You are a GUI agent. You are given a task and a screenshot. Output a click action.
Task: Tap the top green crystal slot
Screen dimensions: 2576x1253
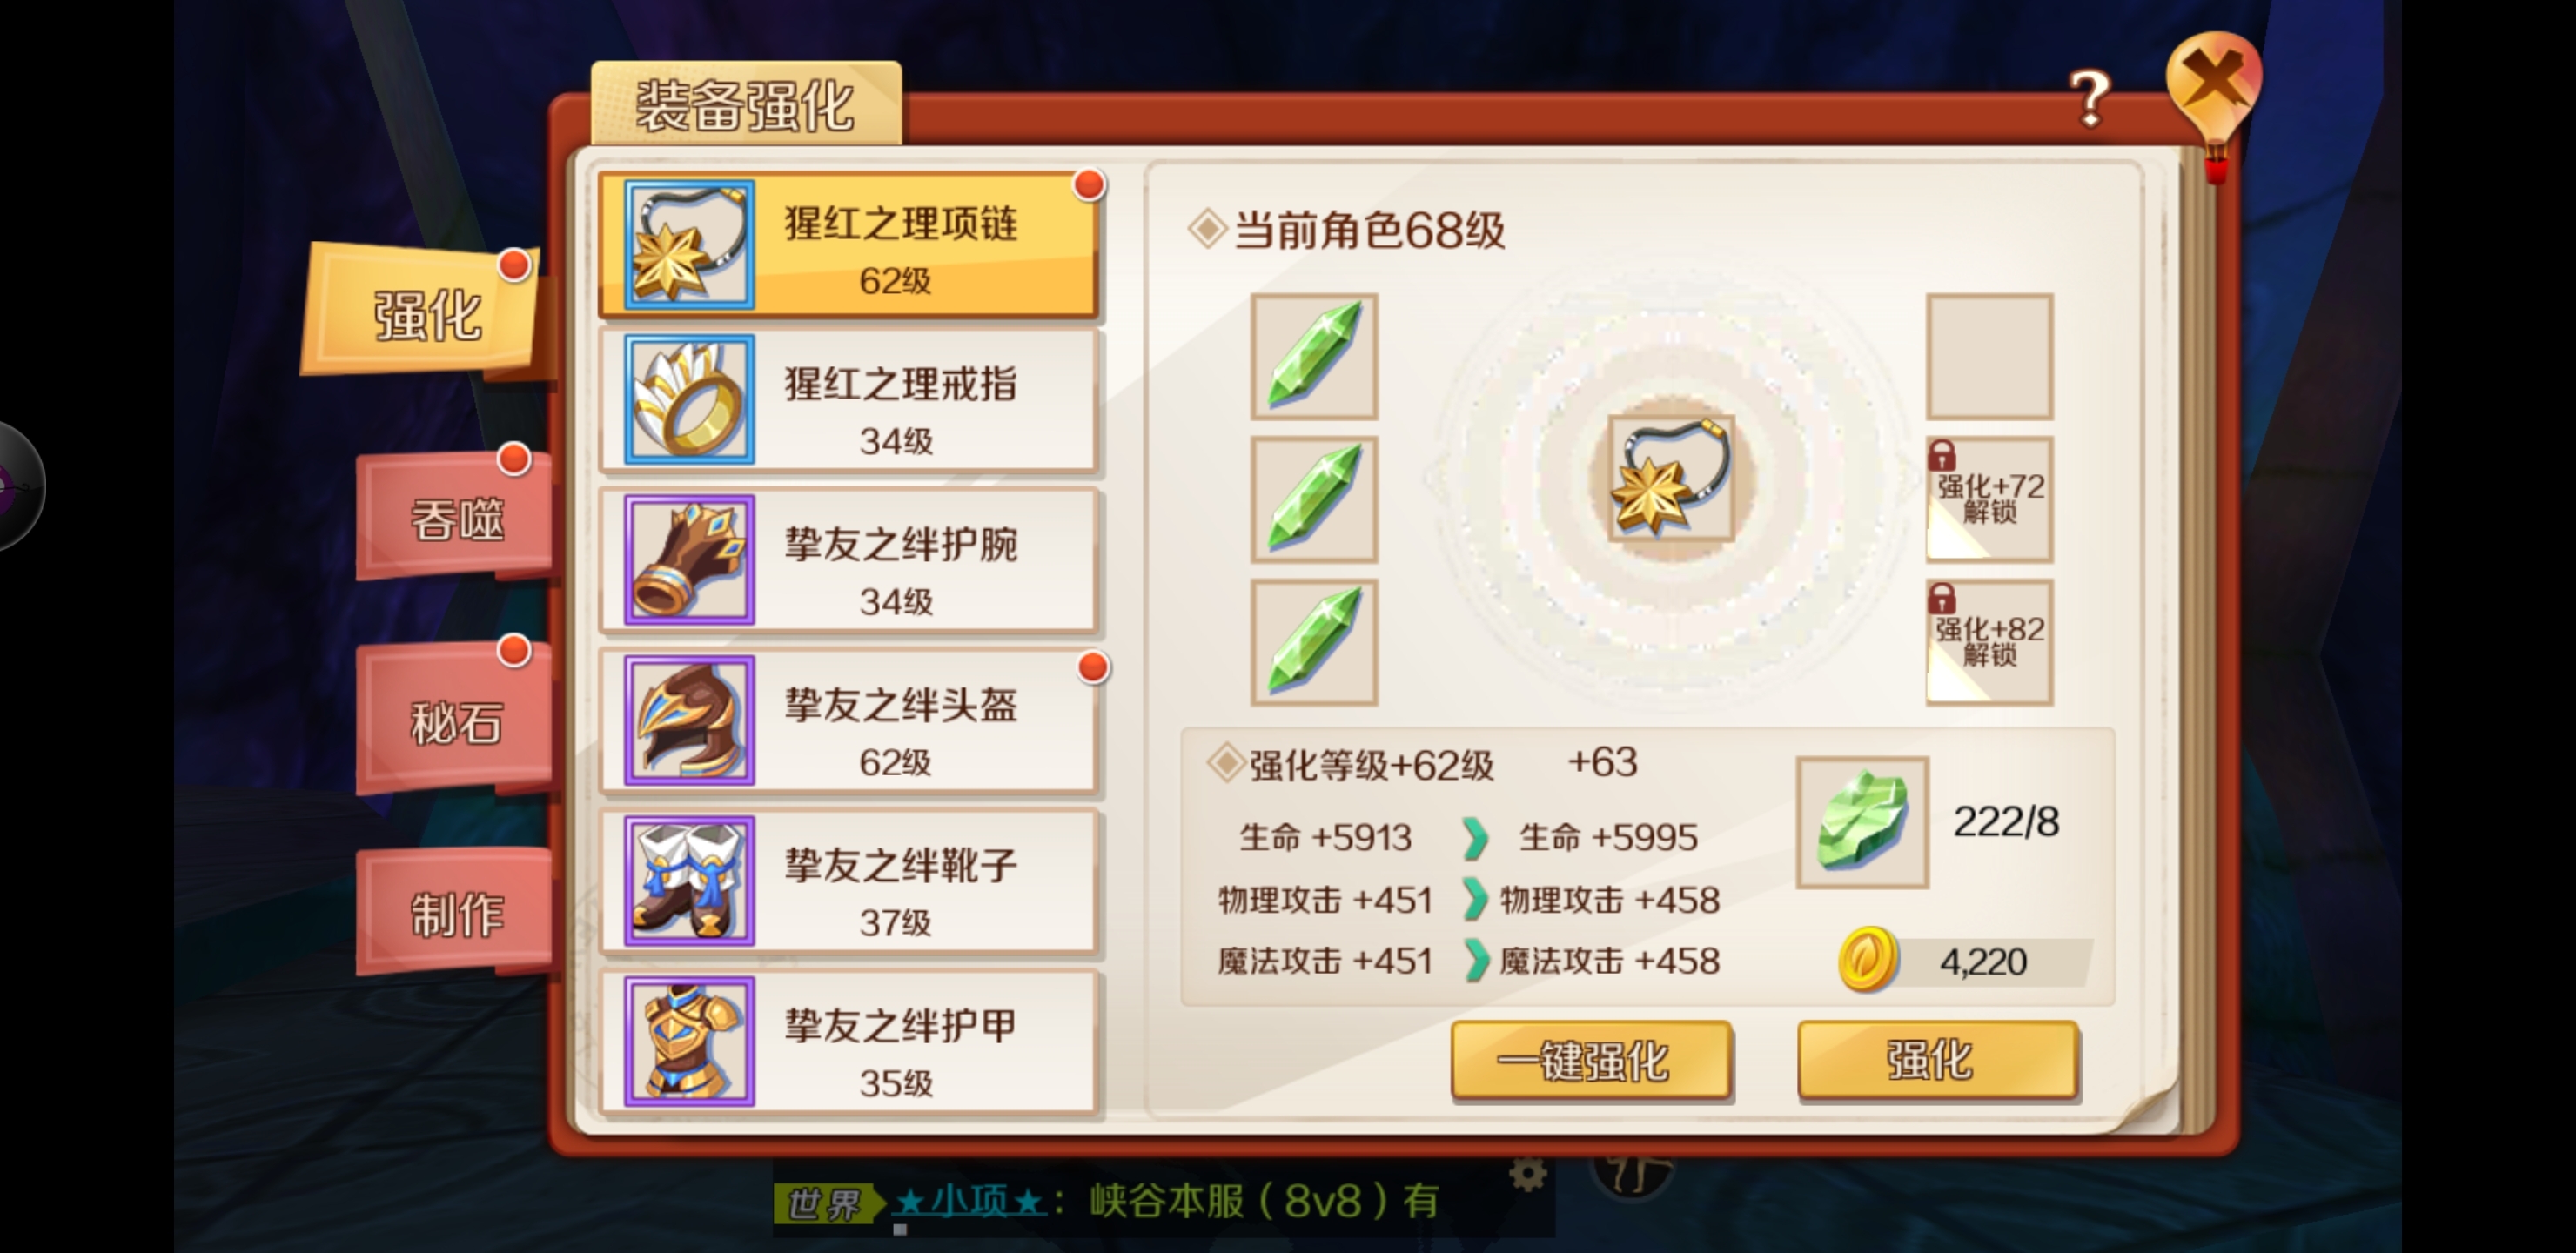[x=1314, y=356]
